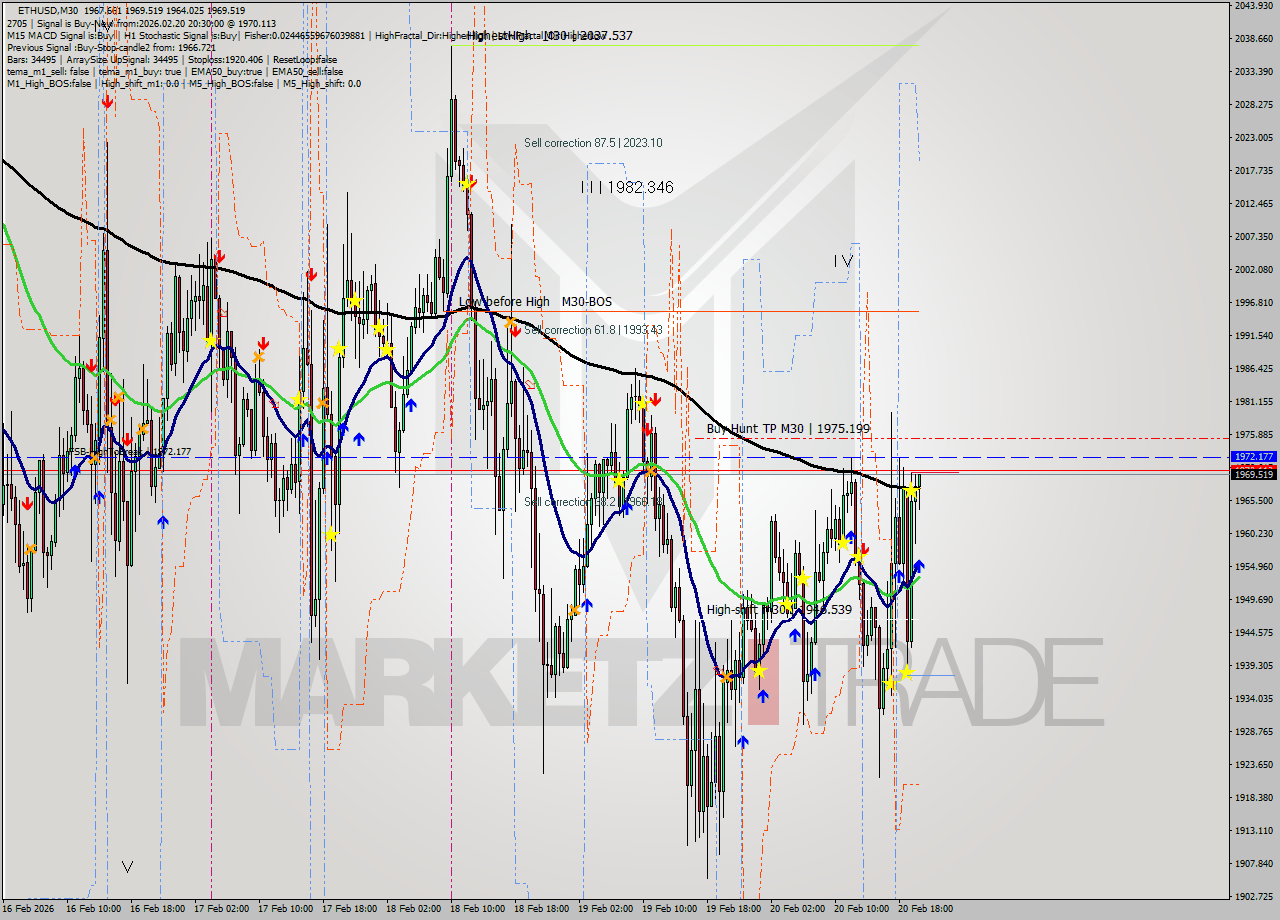The image size is (1280, 920).
Task: Click the Sell correction 87.5 label
Action: point(592,143)
